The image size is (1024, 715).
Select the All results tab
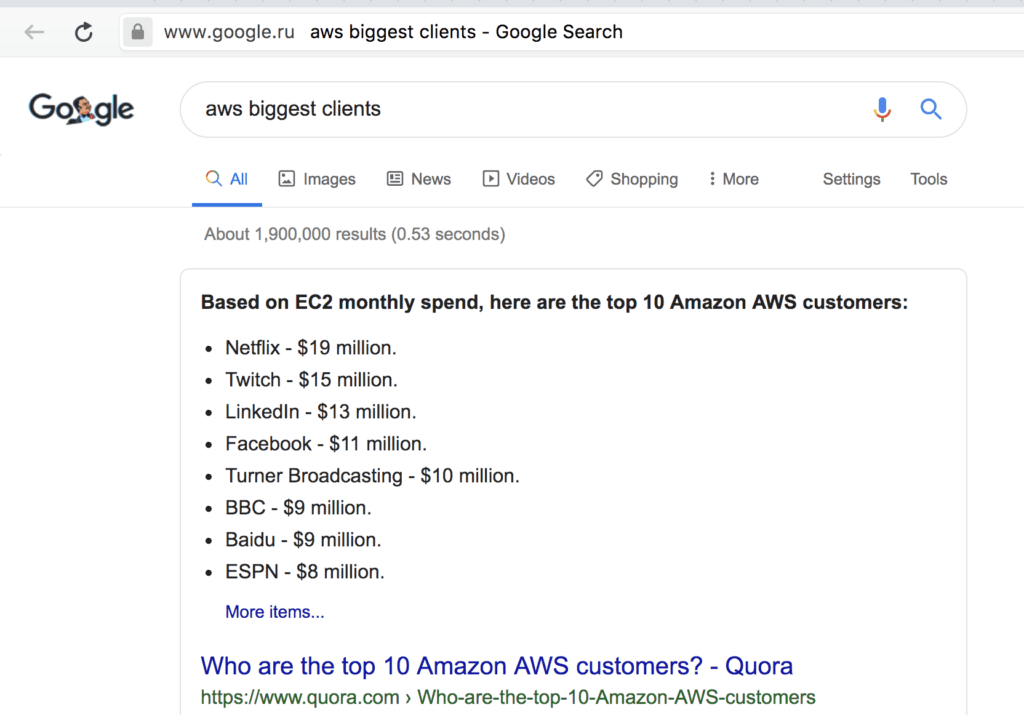point(227,179)
